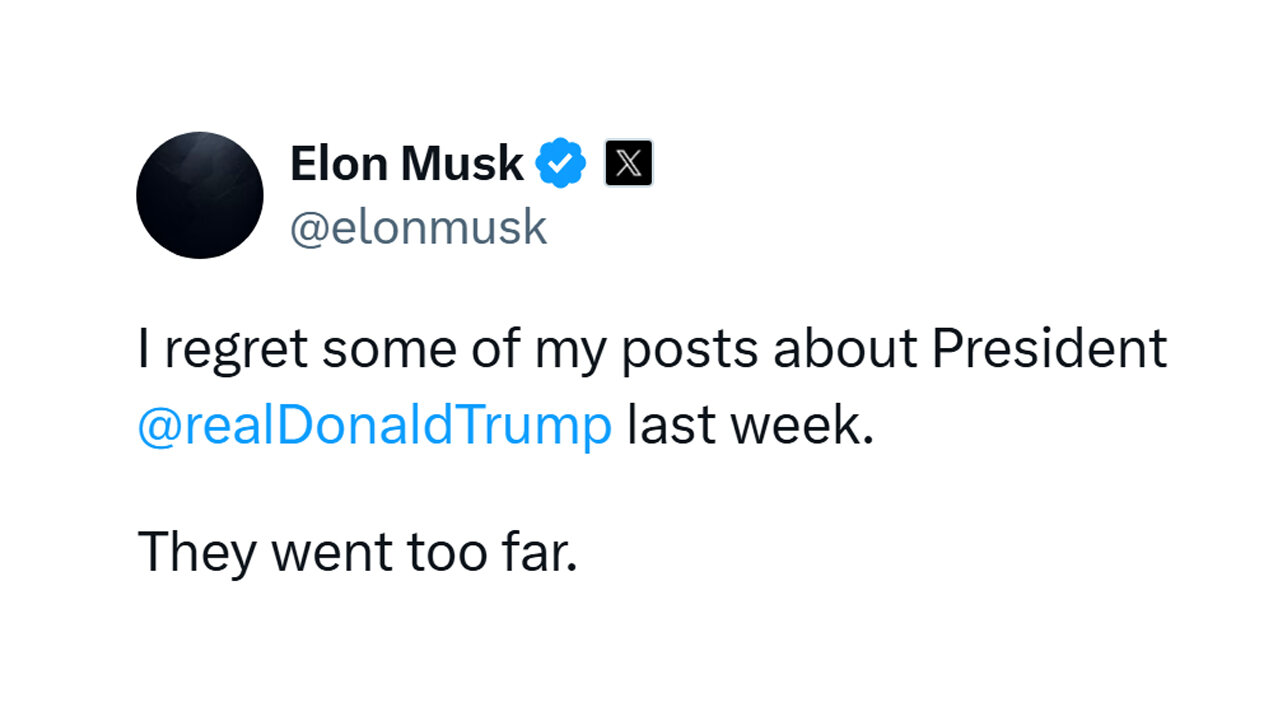Click the word "They" in the last line
The image size is (1280, 720).
point(195,553)
